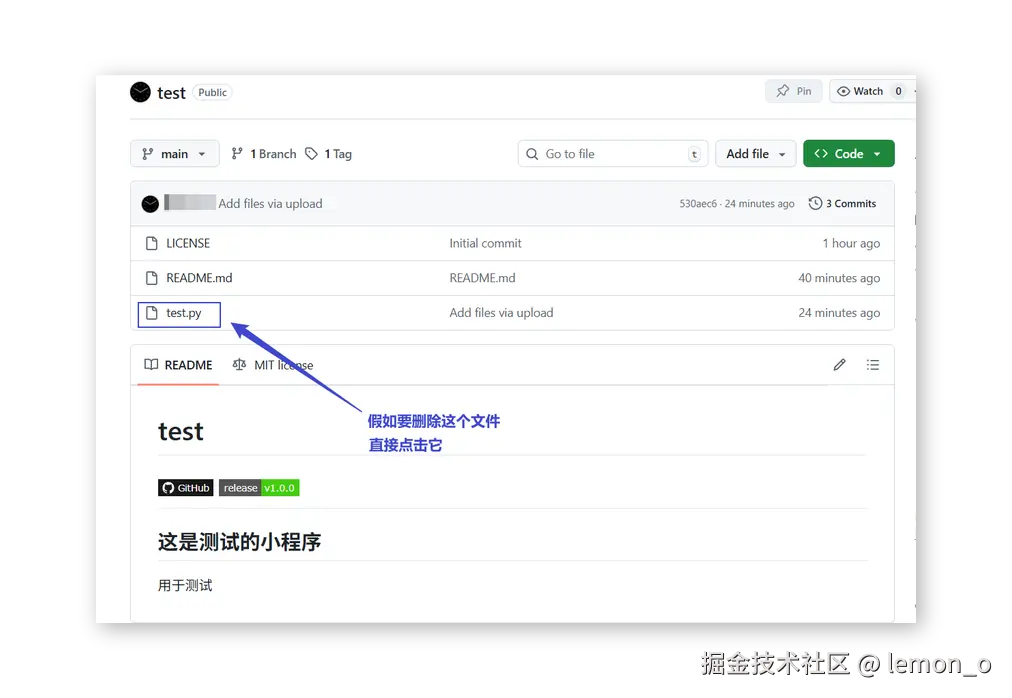Viewport: 1012px width, 698px height.
Task: Click the branch icon beside 1 Branch
Action: [x=237, y=153]
